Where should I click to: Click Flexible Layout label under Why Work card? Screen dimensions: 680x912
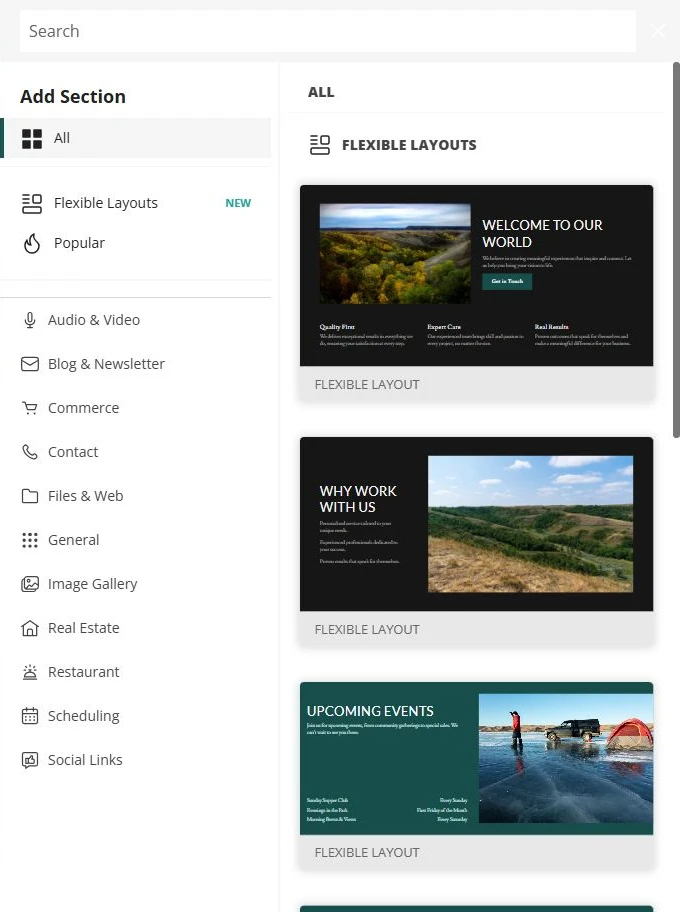pos(367,629)
